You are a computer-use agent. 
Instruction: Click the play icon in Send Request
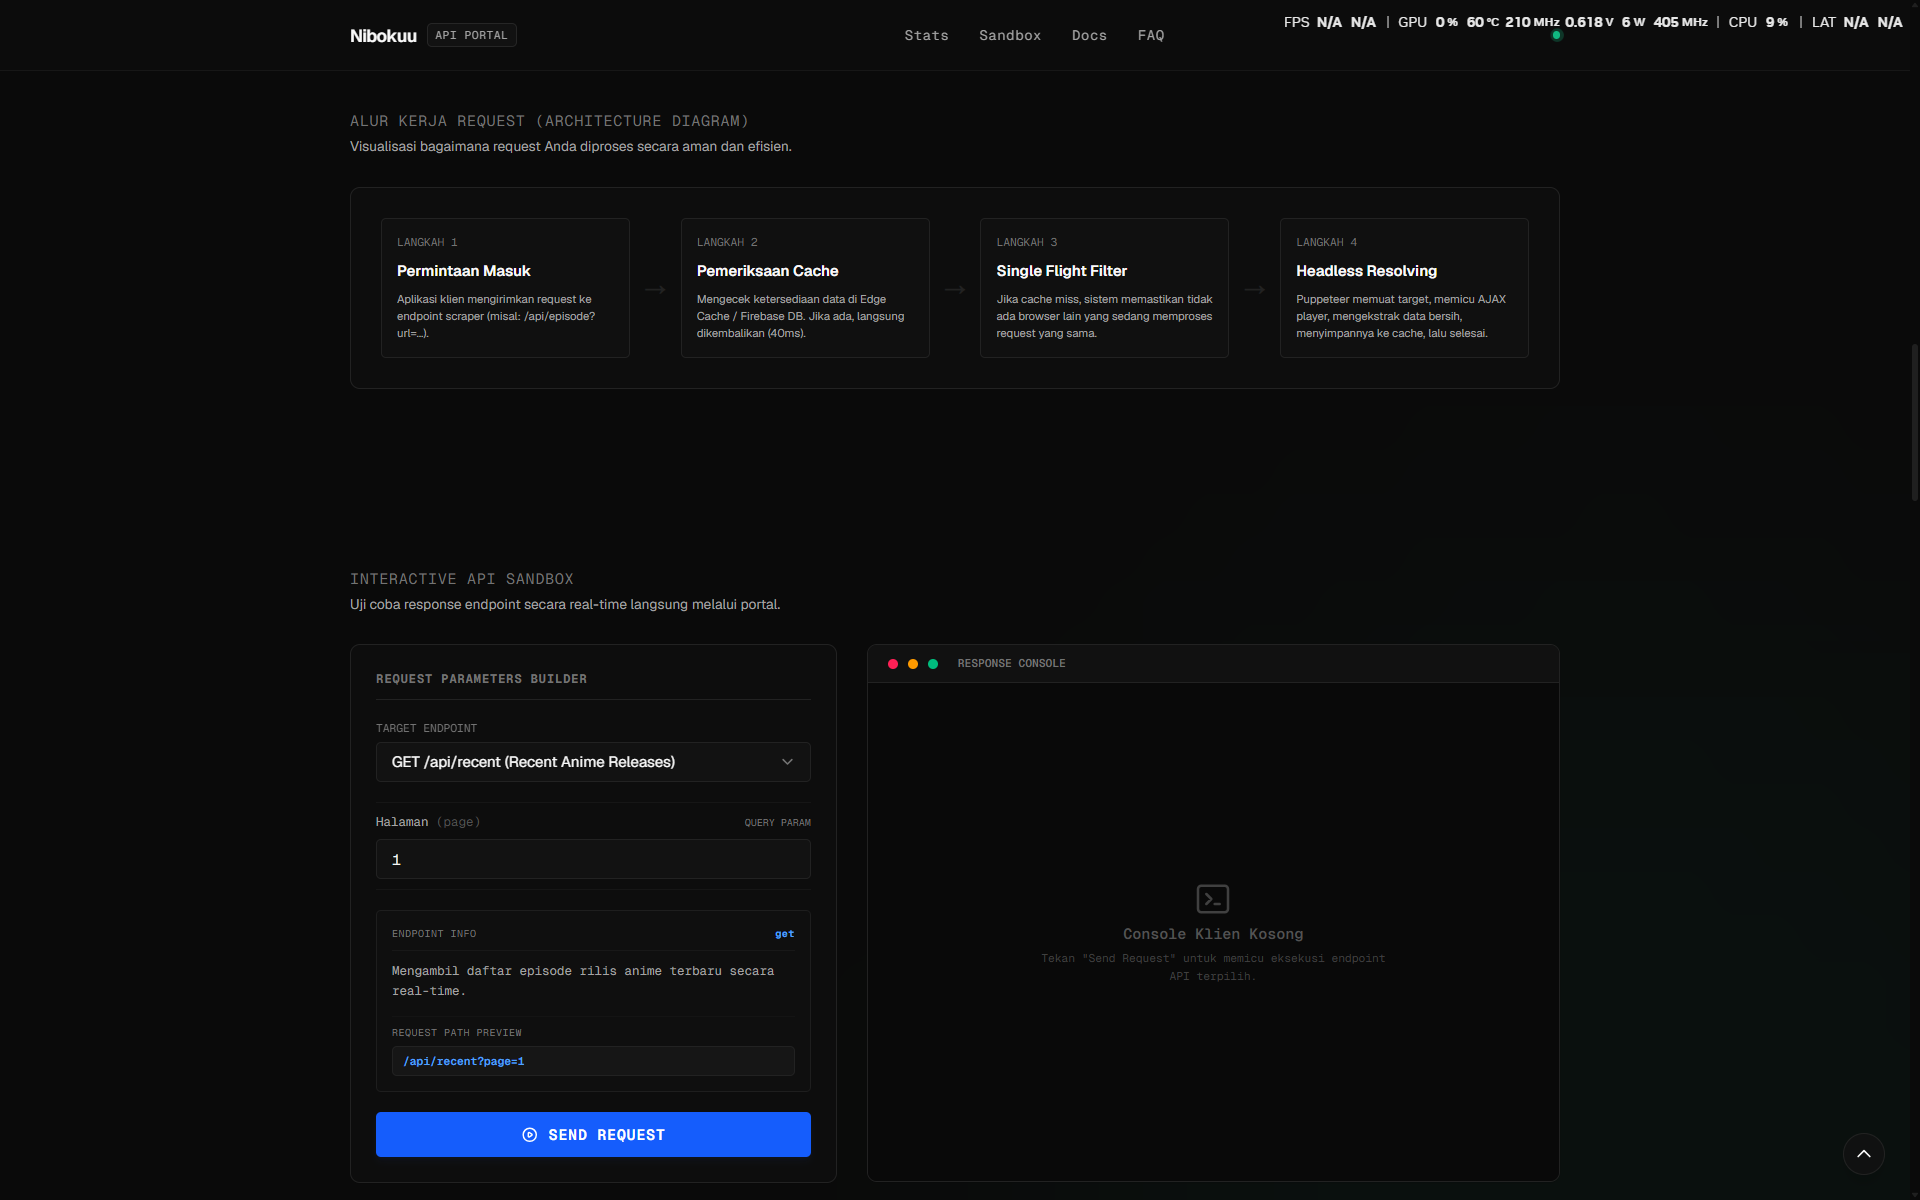click(530, 1135)
